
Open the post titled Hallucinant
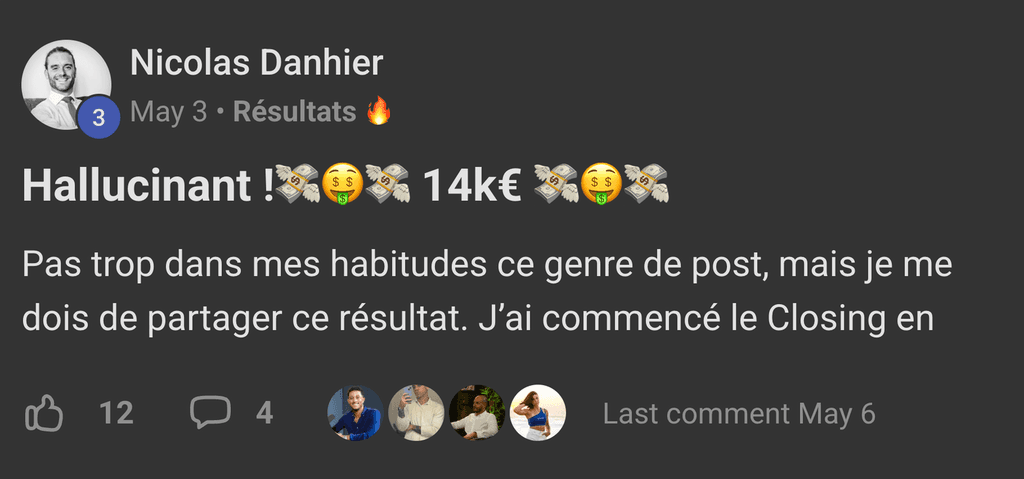point(345,185)
